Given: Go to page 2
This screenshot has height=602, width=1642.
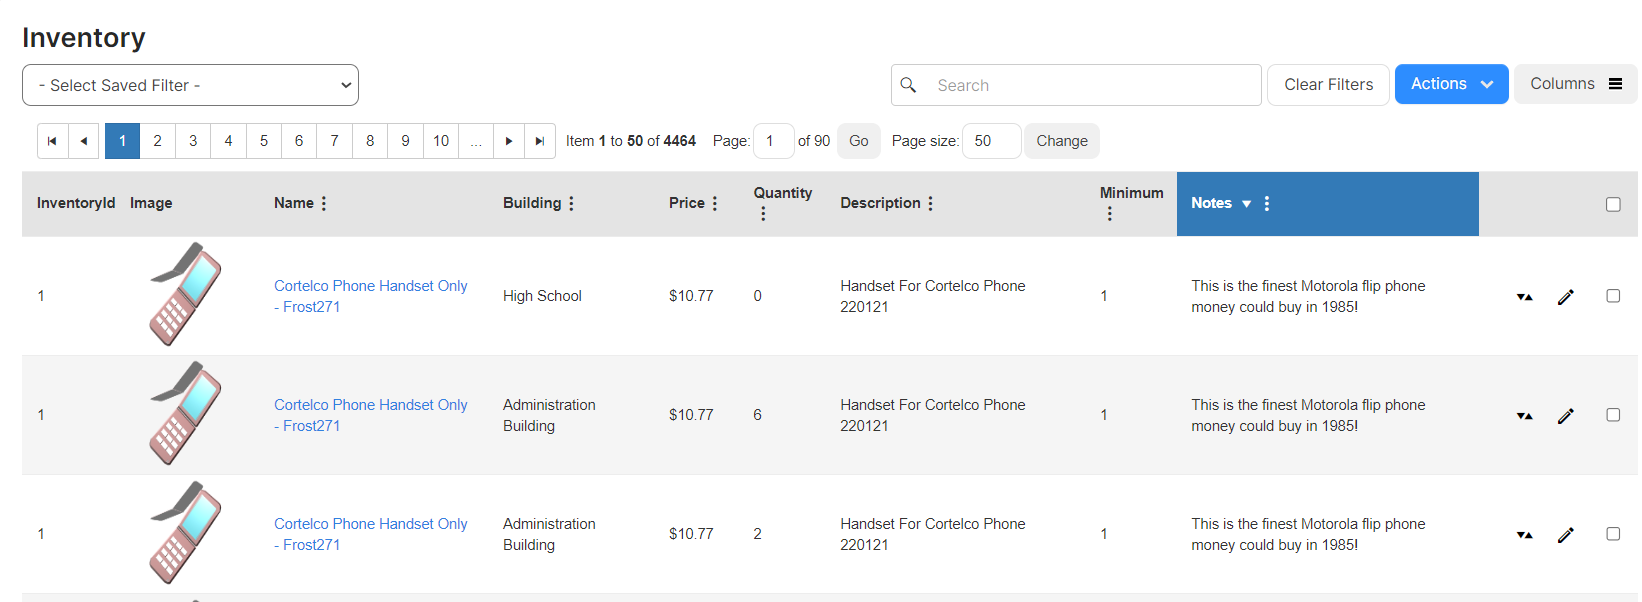Looking at the screenshot, I should click(x=157, y=141).
